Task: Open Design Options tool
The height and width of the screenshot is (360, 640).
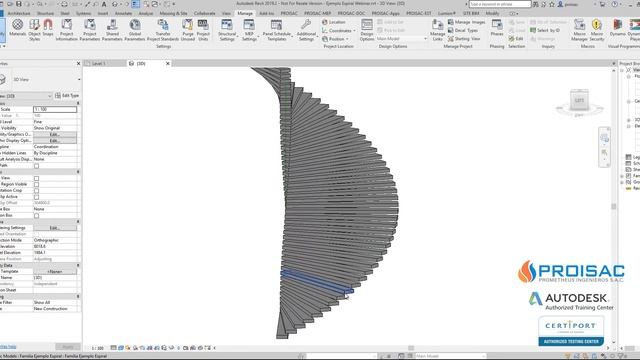Action: [x=367, y=29]
